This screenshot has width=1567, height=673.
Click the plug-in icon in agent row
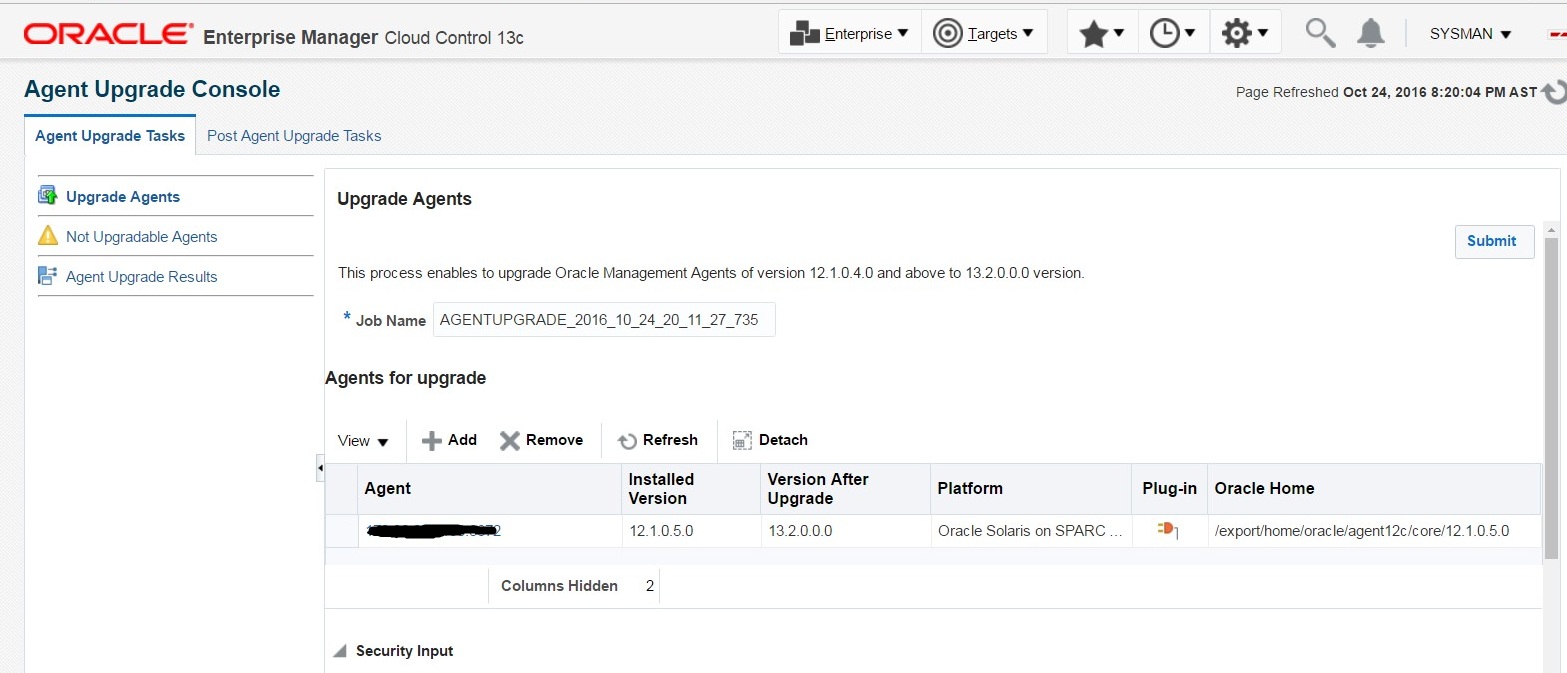point(1168,530)
